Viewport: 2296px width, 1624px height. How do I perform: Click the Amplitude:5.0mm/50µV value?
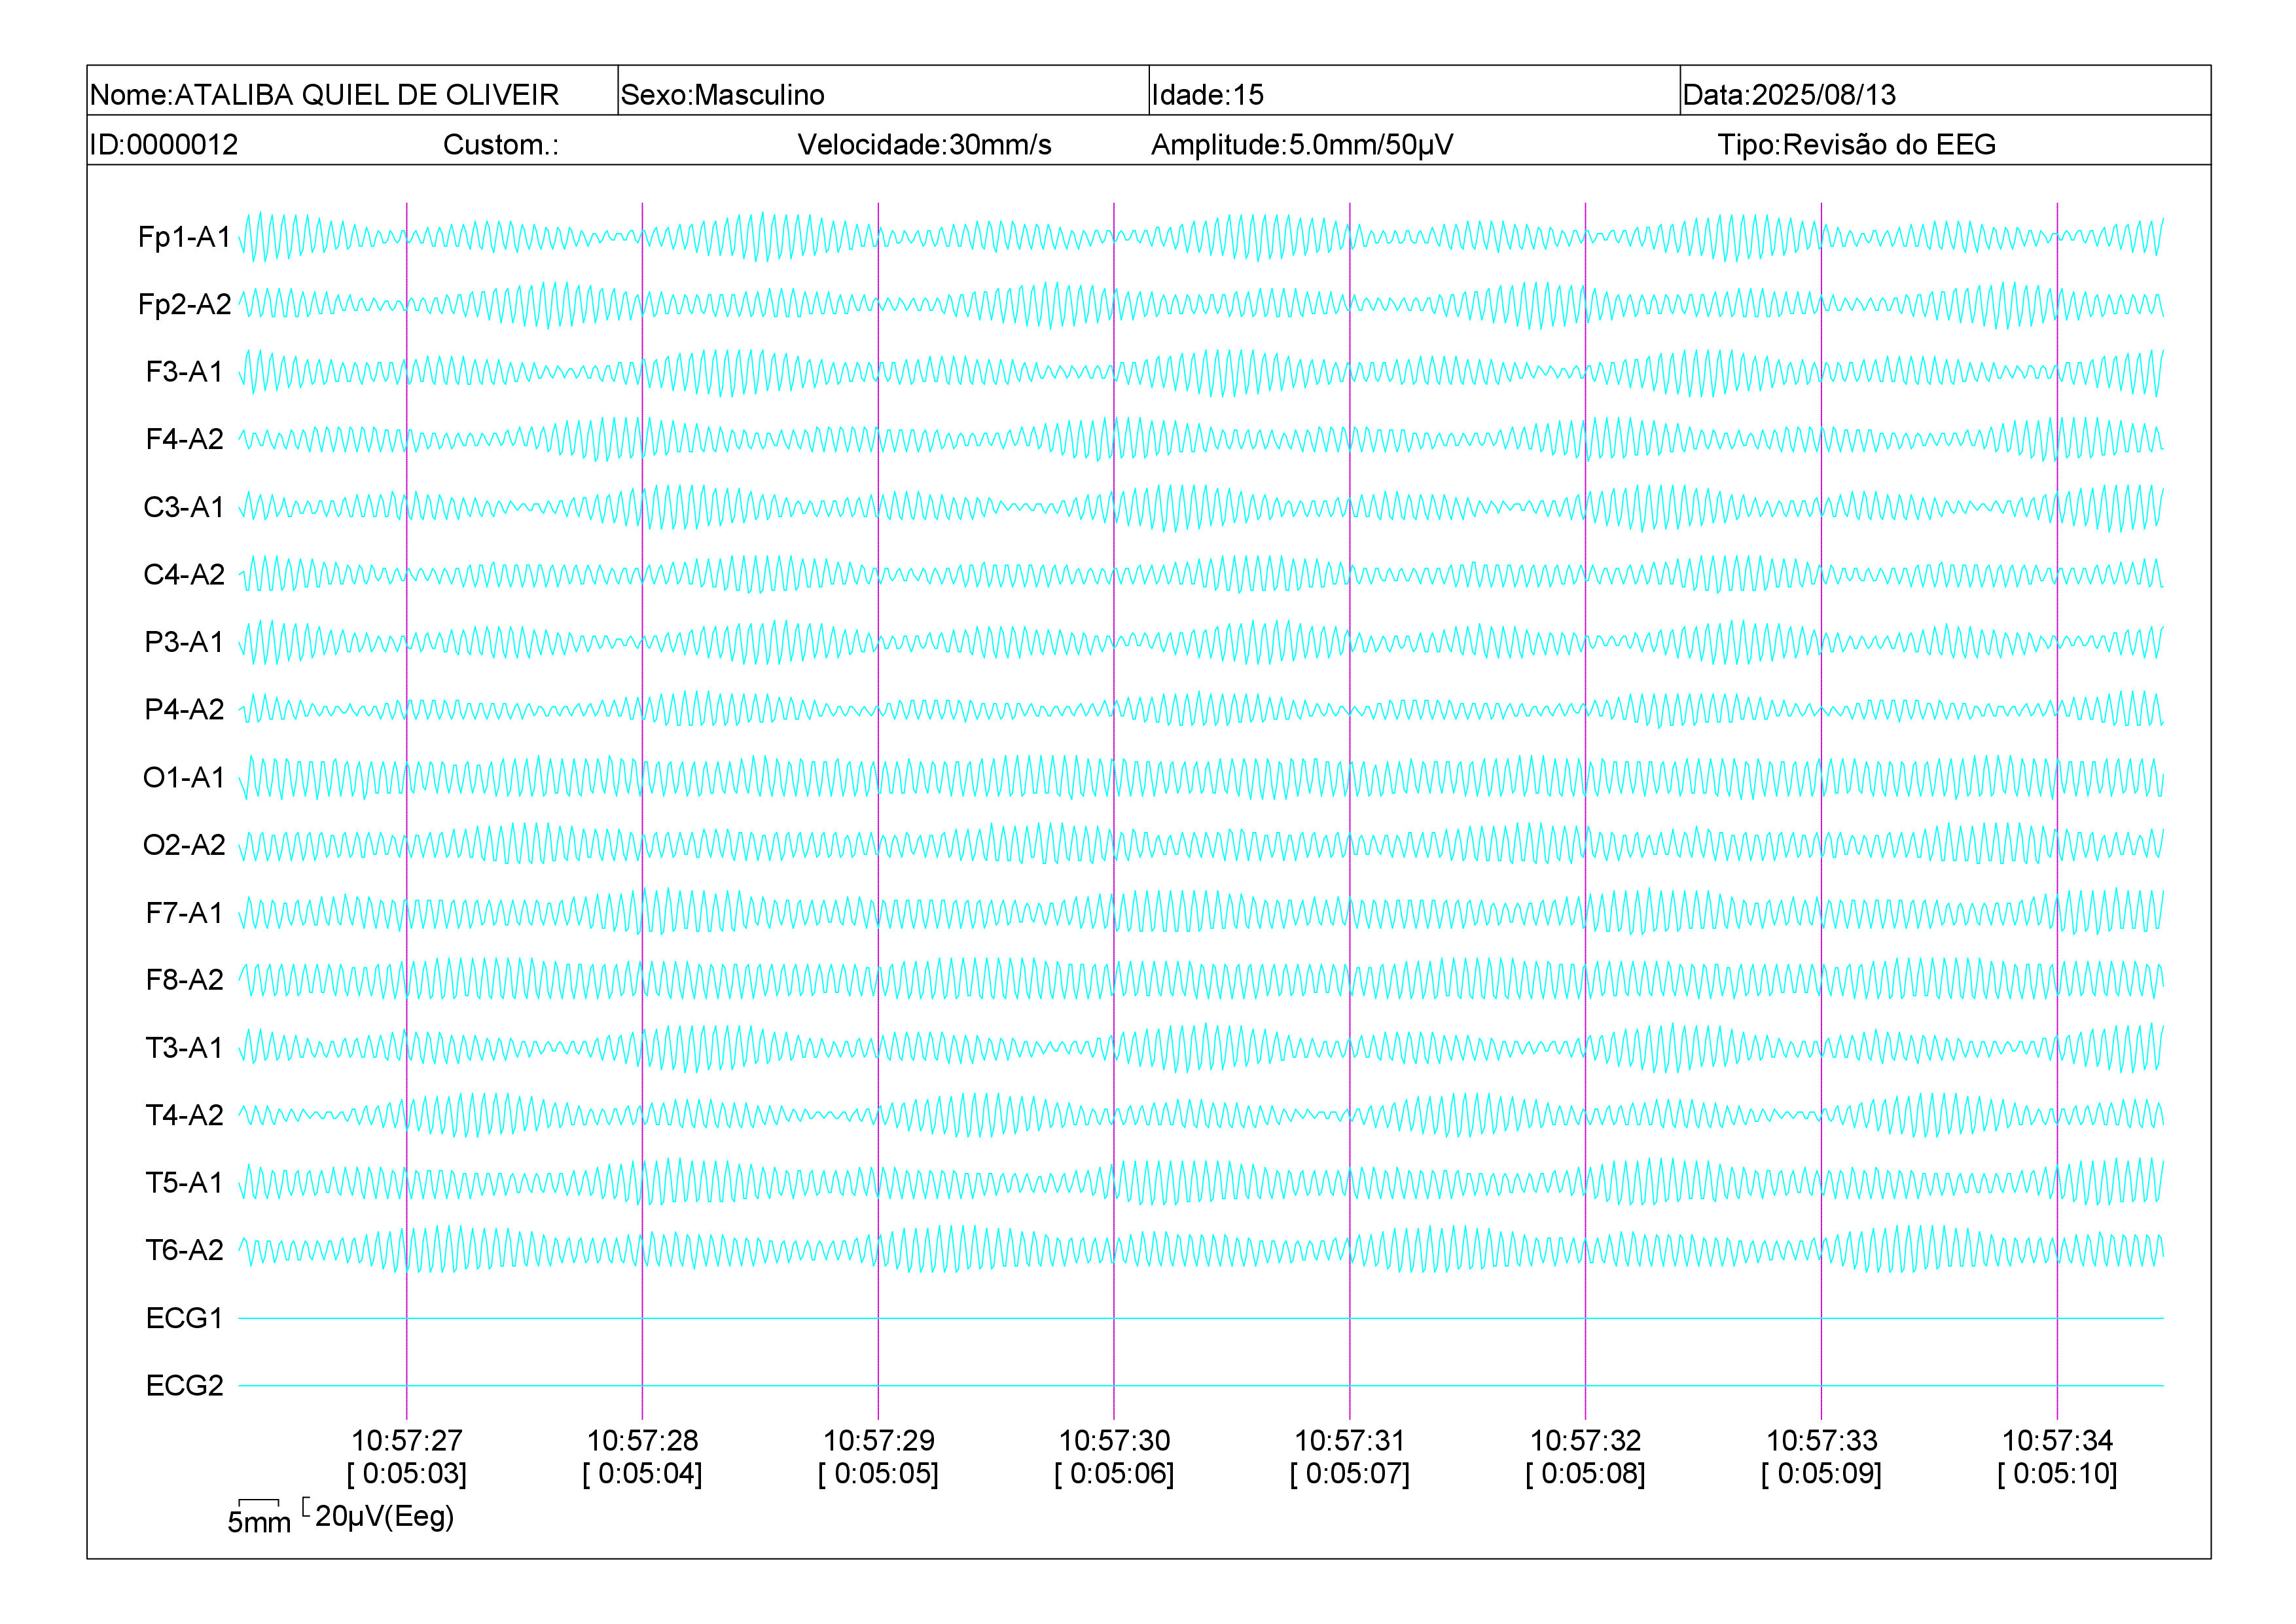point(1302,145)
